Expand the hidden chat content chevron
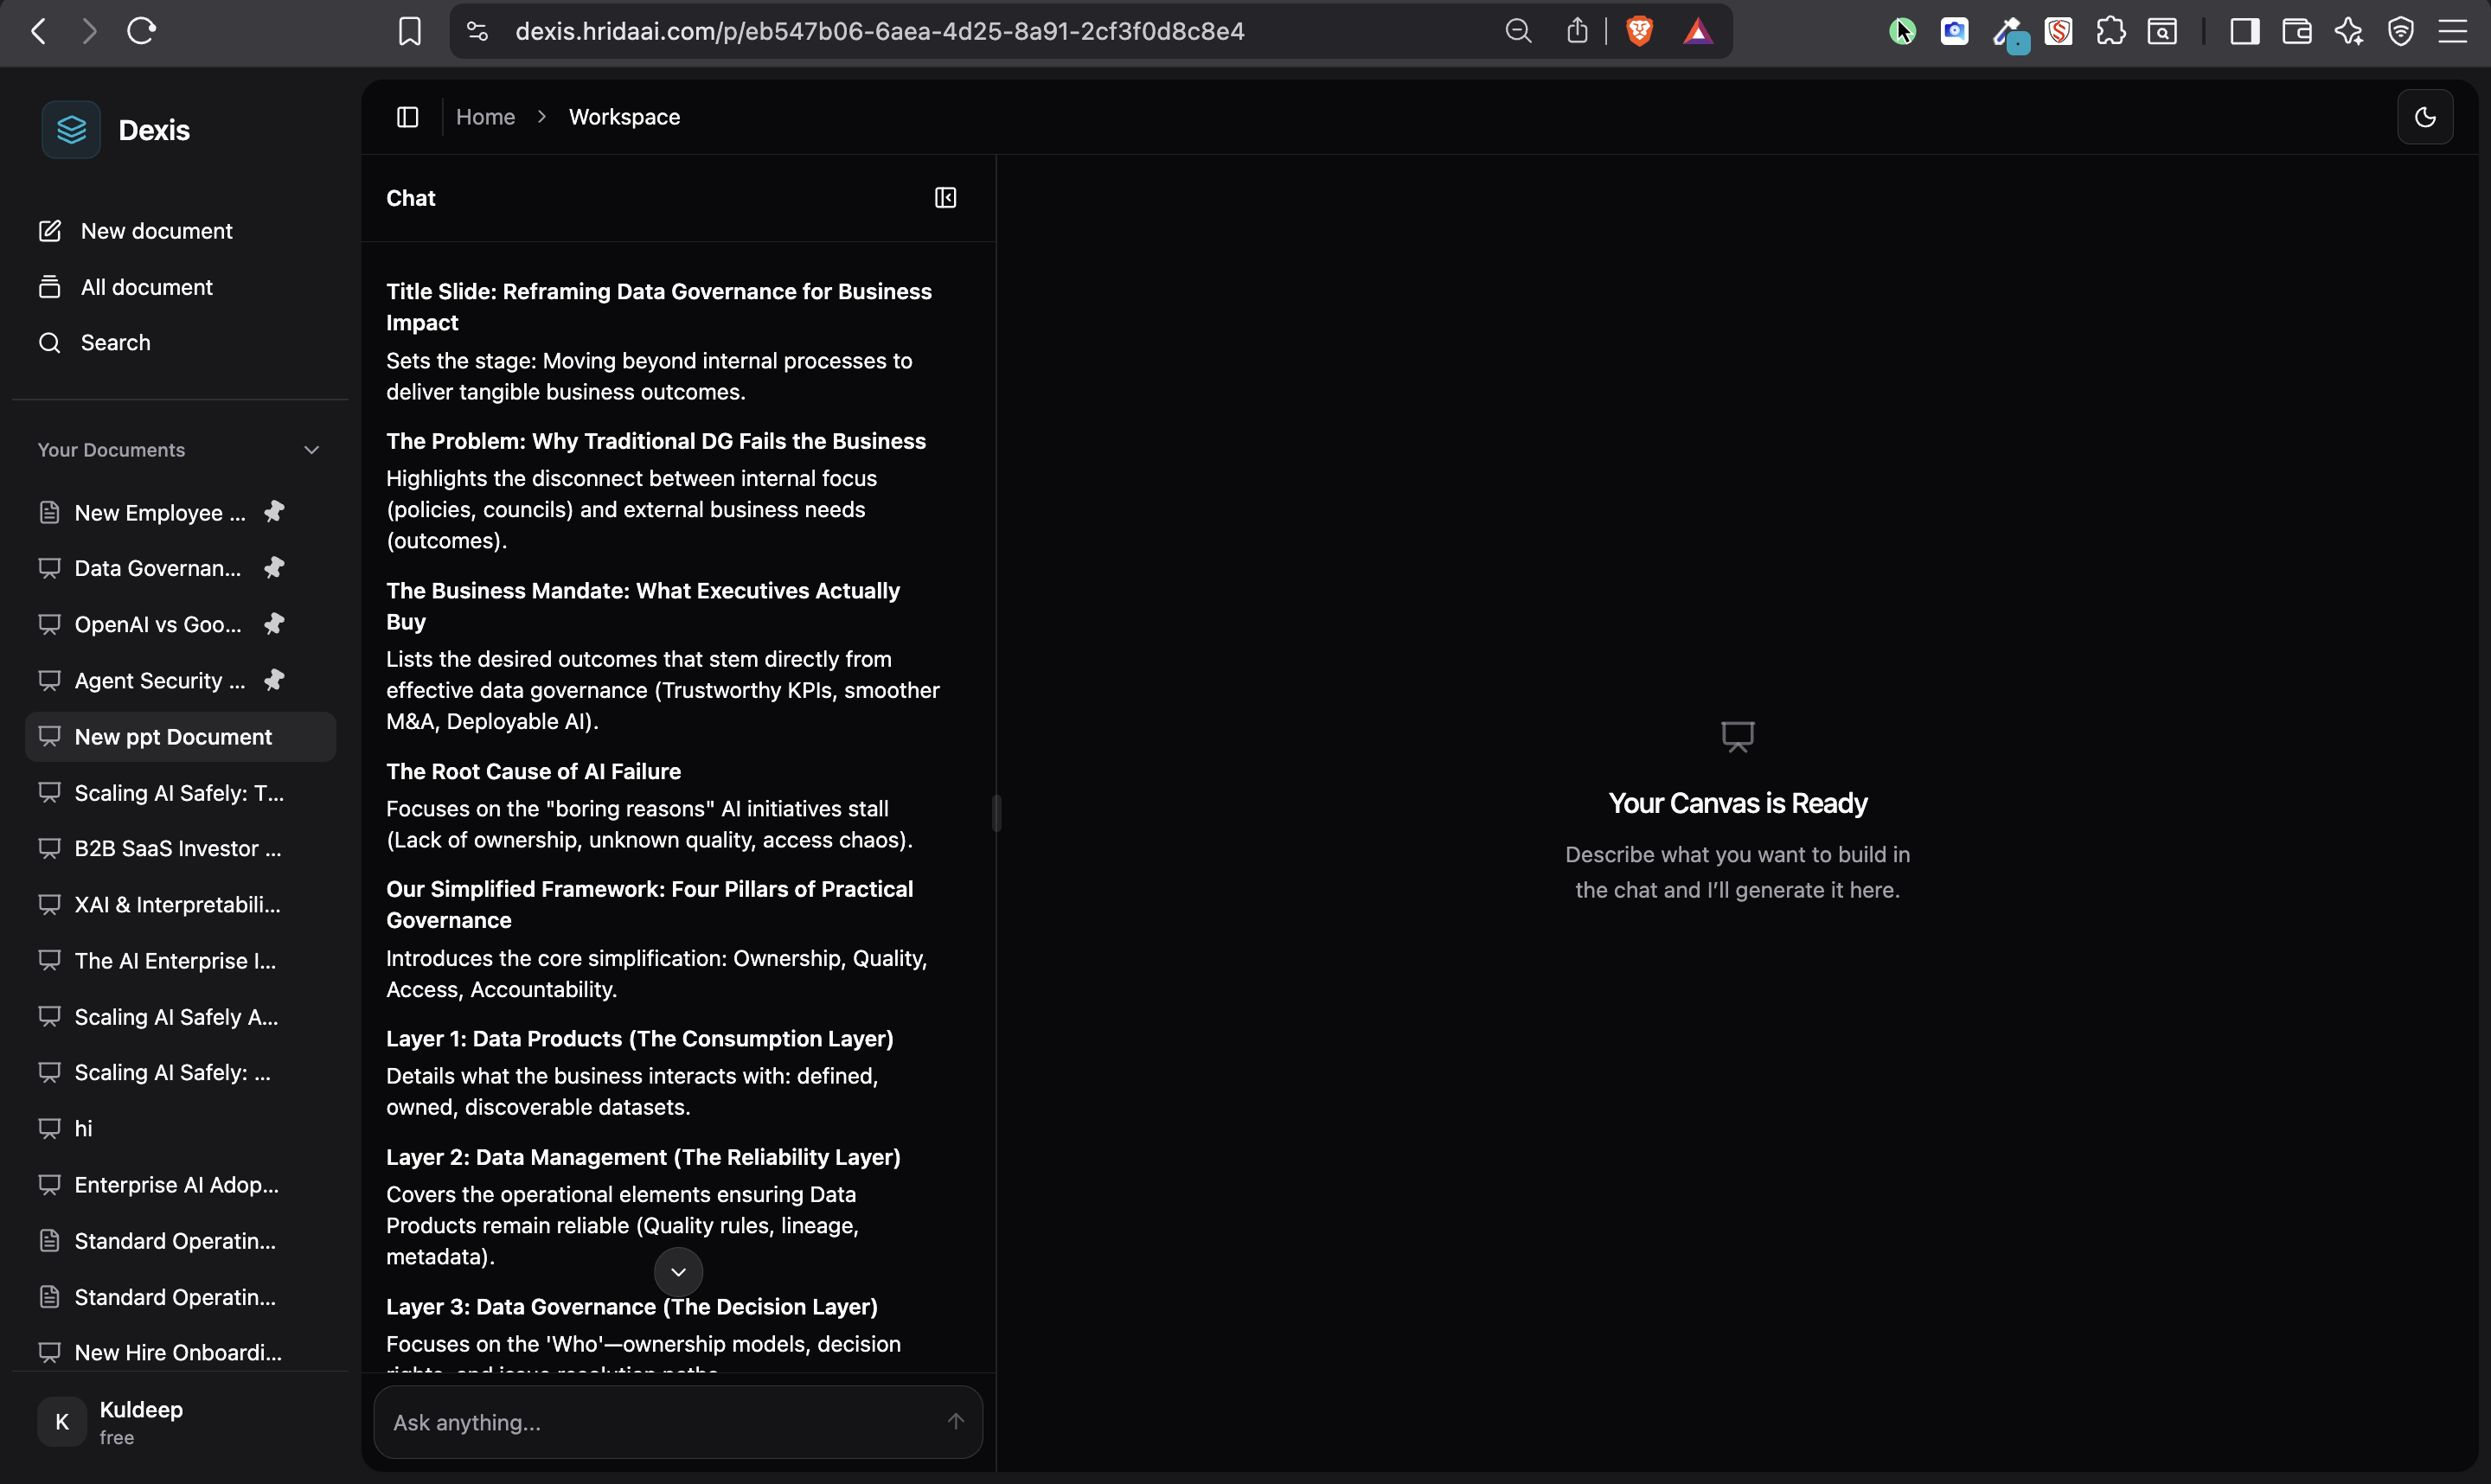 [677, 1271]
